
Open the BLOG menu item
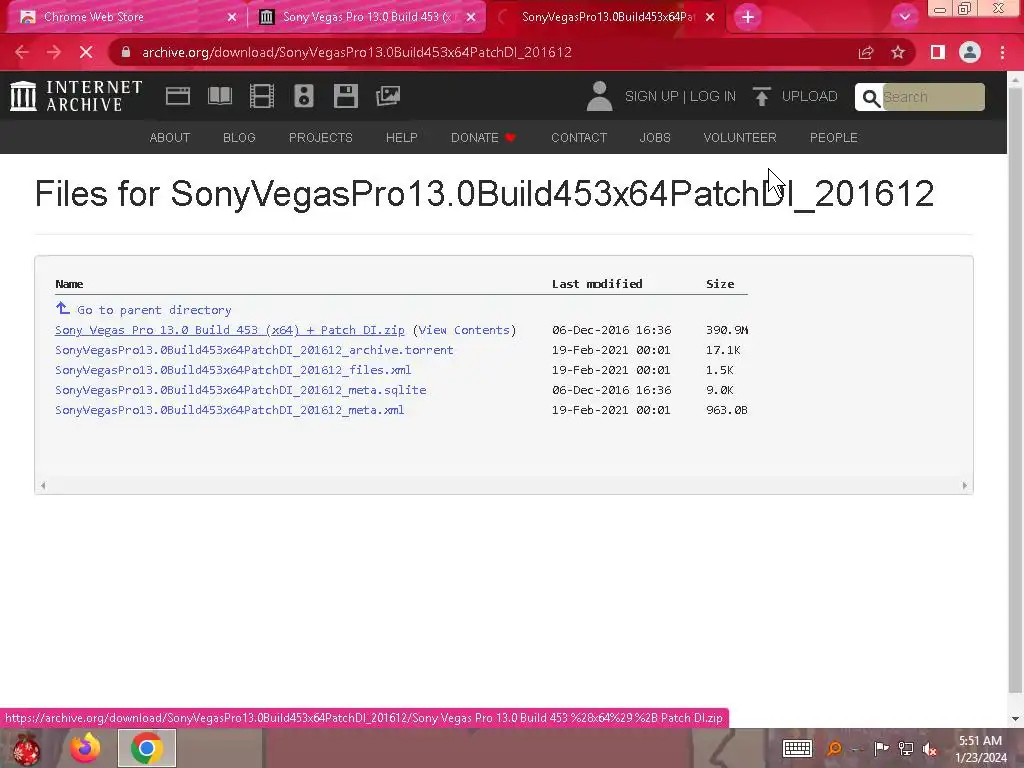(x=239, y=138)
